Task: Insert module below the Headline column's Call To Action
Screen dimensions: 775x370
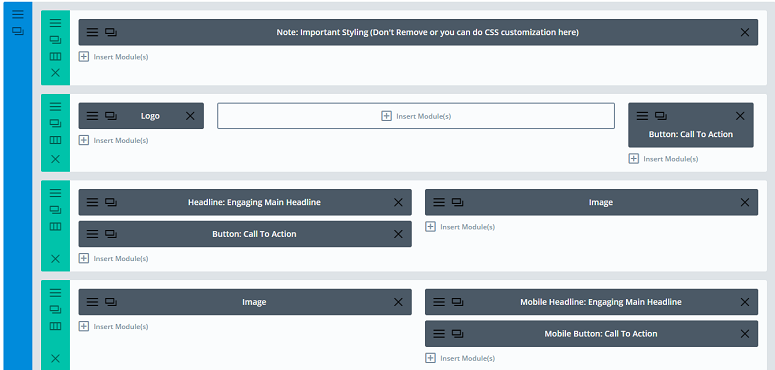Action: coord(114,258)
